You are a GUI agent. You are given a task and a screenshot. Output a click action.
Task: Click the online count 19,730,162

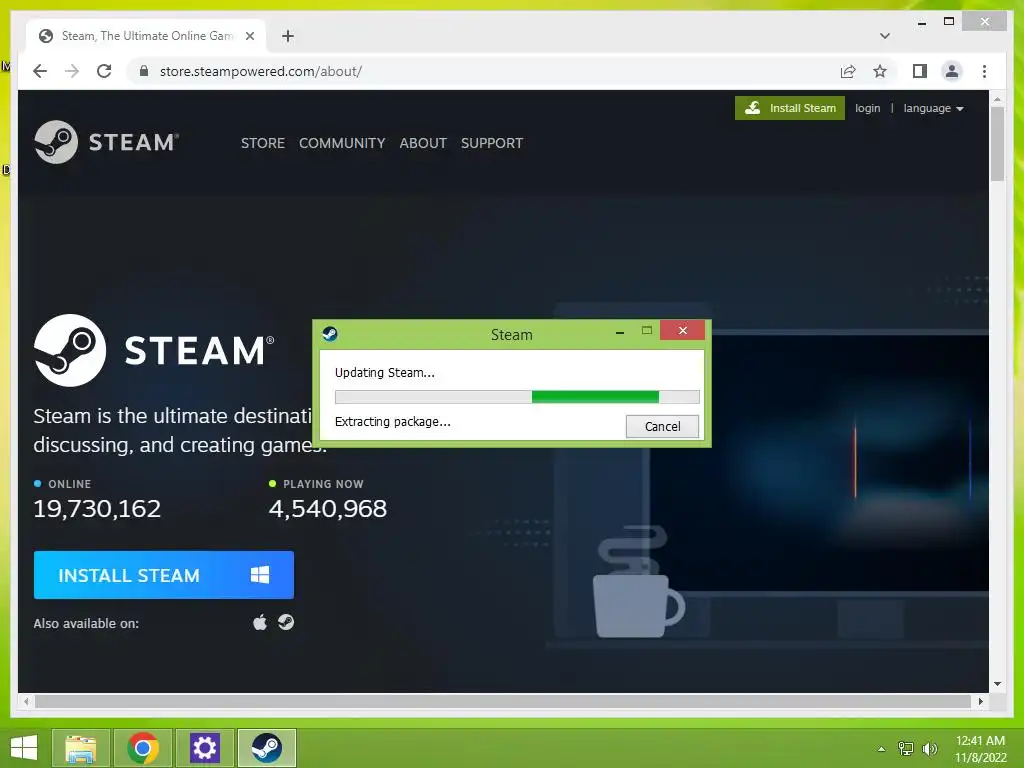click(x=97, y=509)
